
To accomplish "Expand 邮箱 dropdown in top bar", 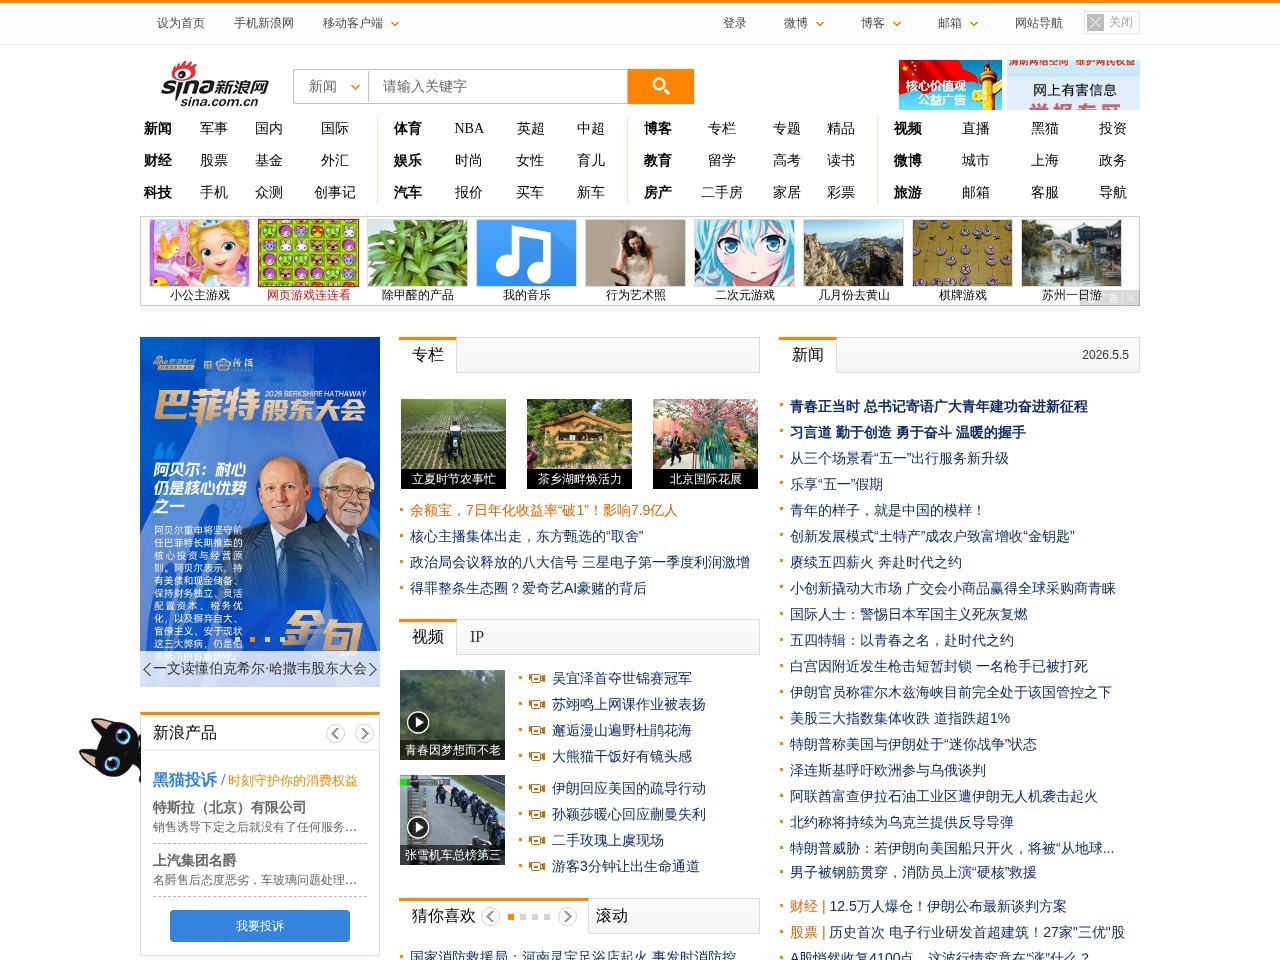I will (958, 23).
